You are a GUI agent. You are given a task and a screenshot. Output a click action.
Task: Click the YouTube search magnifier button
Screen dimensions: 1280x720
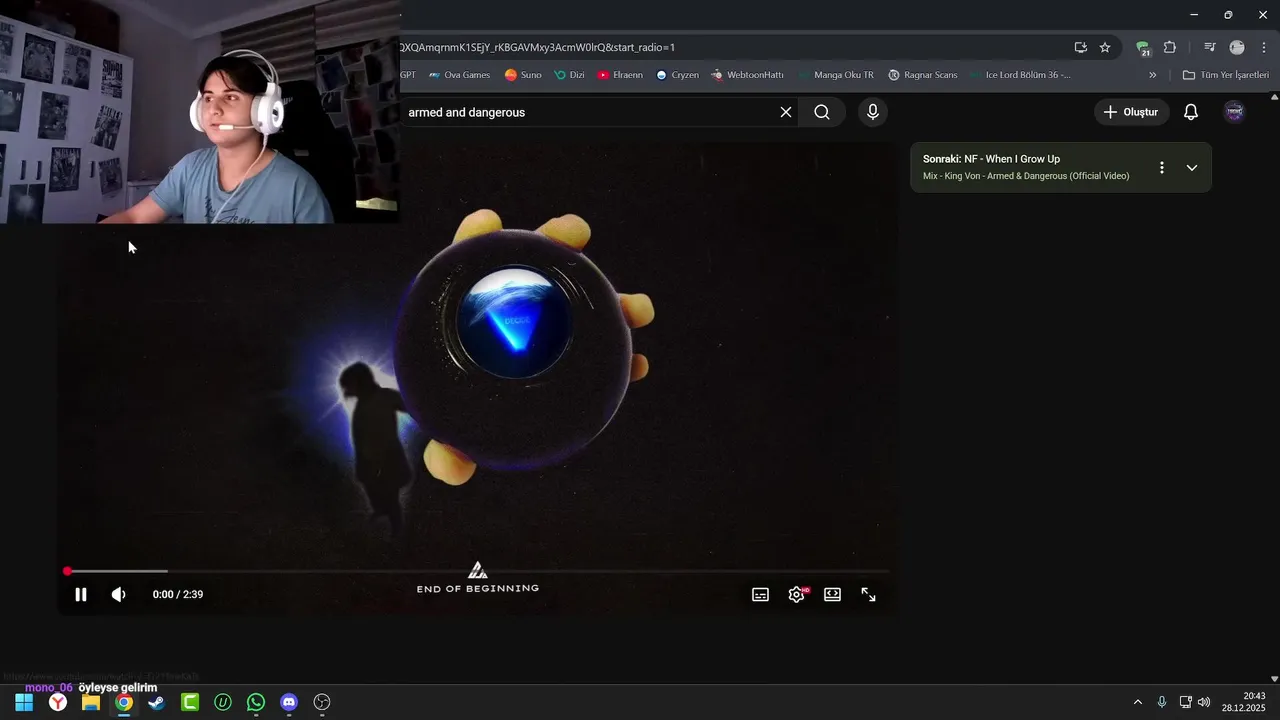pyautogui.click(x=822, y=112)
